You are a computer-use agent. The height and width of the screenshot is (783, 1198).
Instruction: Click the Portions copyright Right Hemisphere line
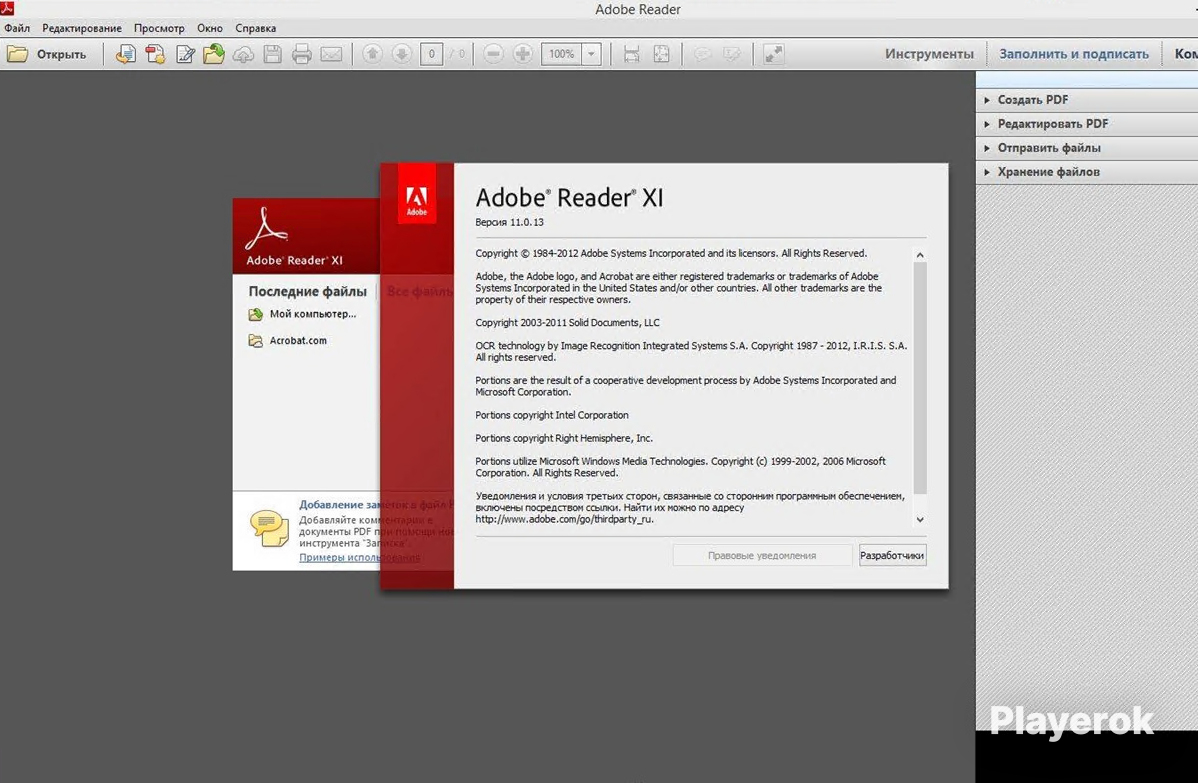click(564, 438)
